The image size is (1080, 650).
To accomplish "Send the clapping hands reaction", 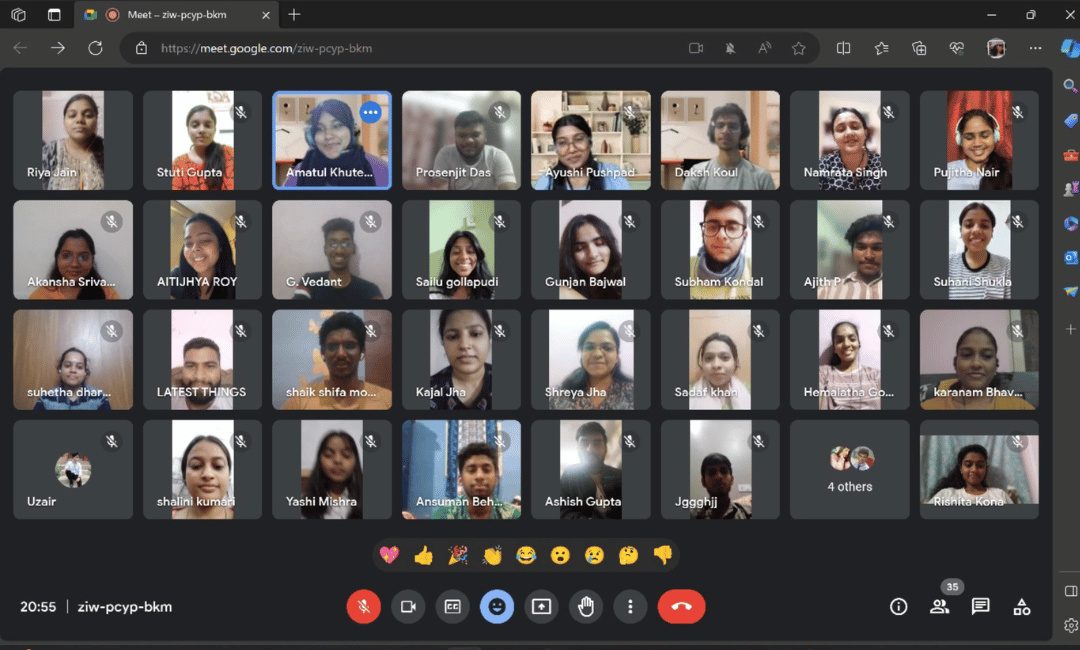I will (492, 555).
